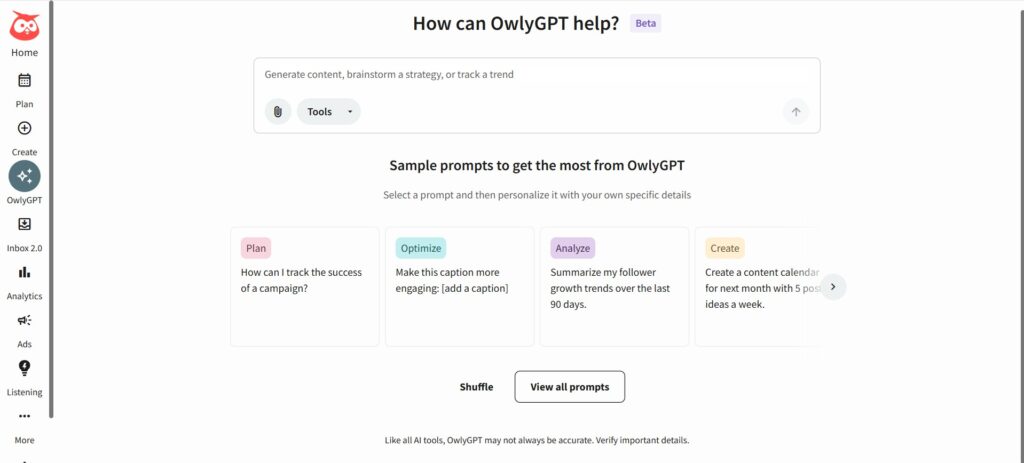The height and width of the screenshot is (463, 1024).
Task: Click the Hootsuite owl logo
Action: [x=24, y=24]
